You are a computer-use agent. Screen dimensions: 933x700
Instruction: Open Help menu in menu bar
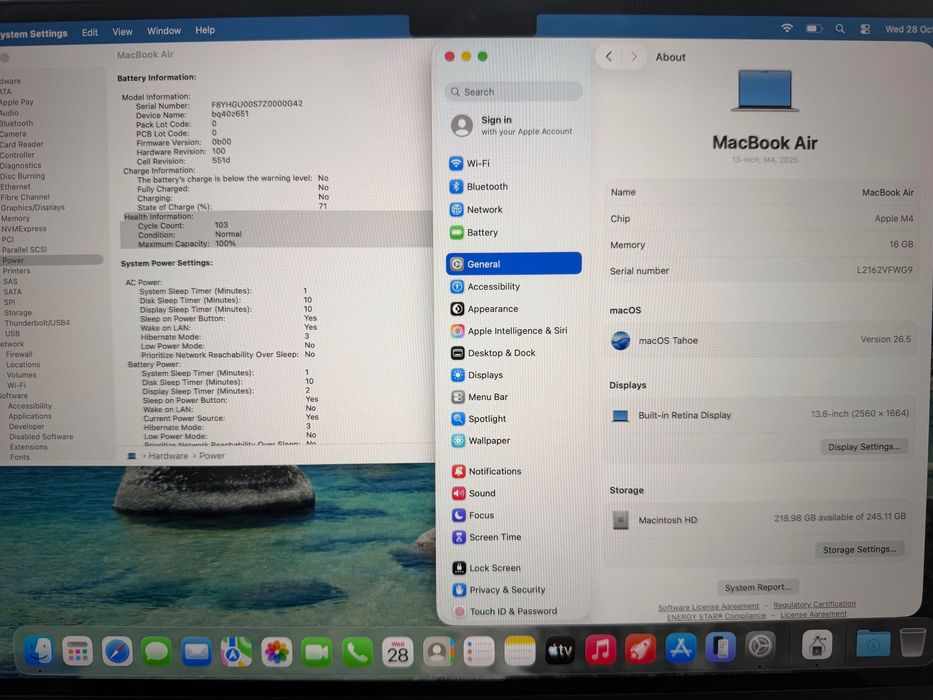205,30
